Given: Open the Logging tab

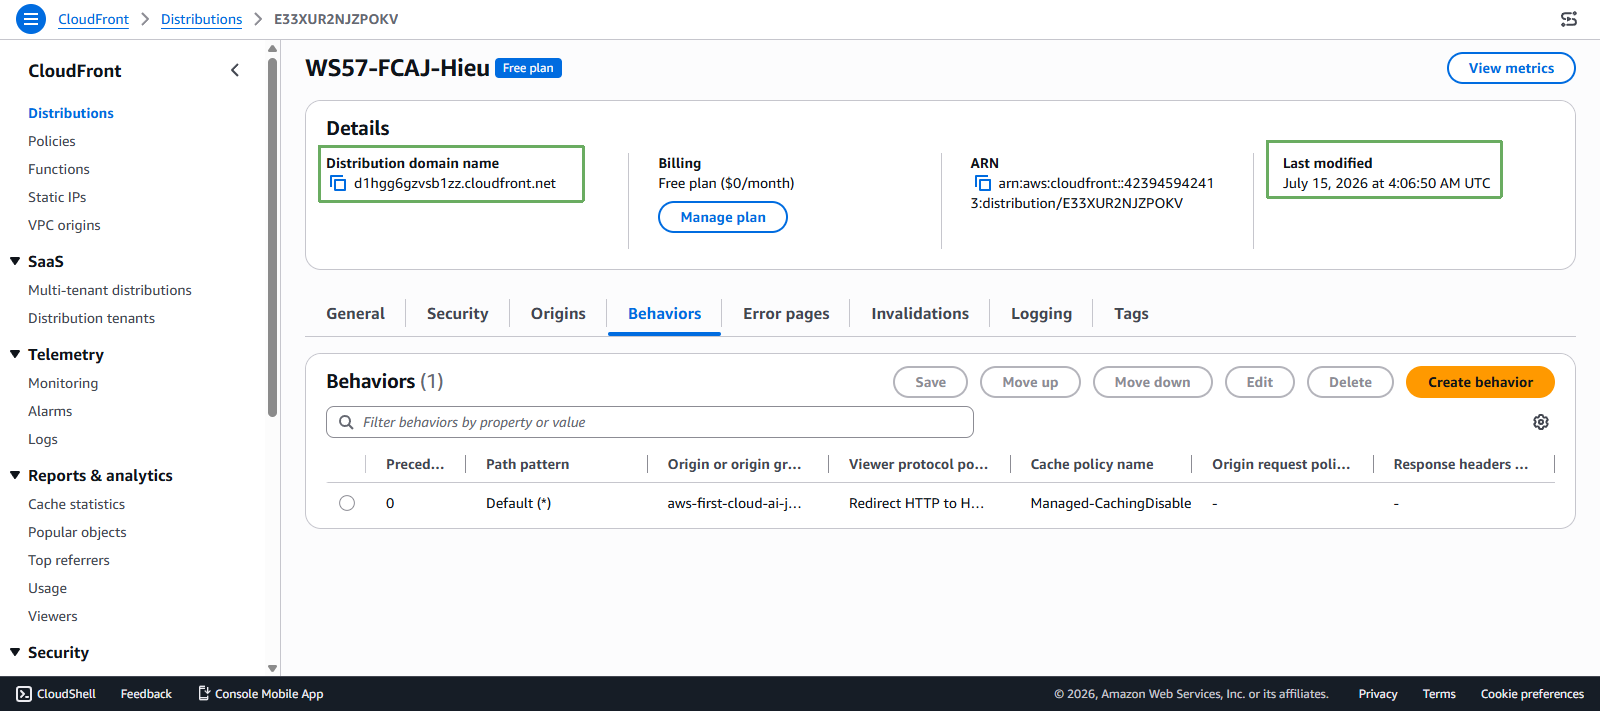Looking at the screenshot, I should 1041,313.
